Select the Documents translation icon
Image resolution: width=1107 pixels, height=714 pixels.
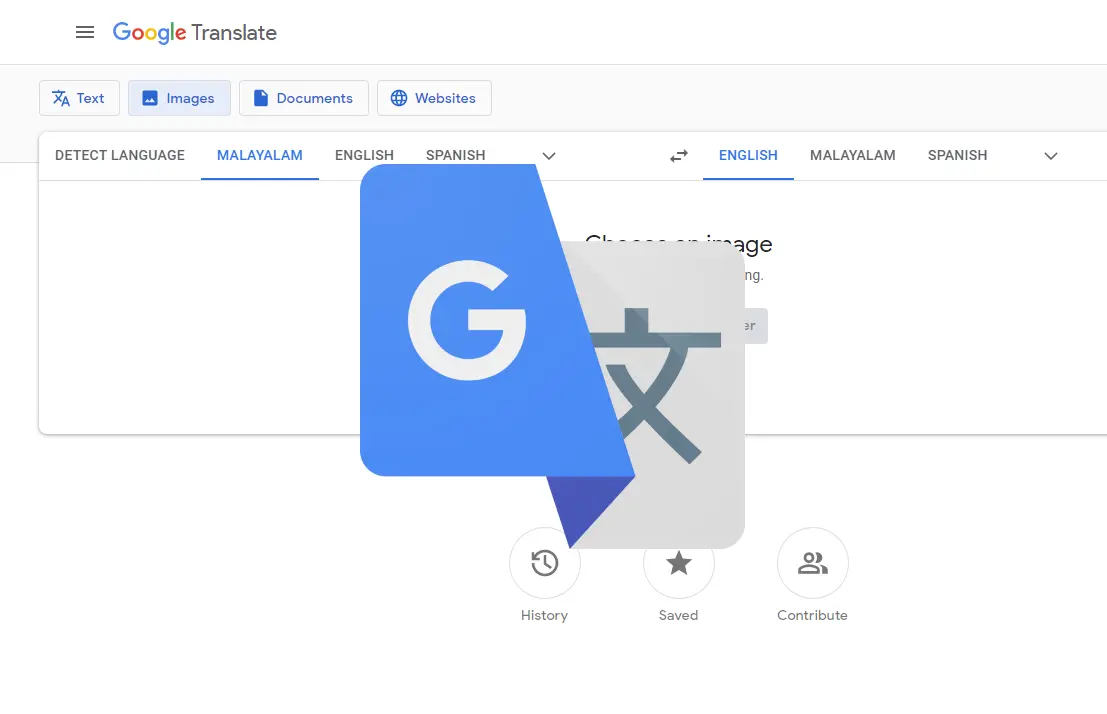(x=263, y=97)
